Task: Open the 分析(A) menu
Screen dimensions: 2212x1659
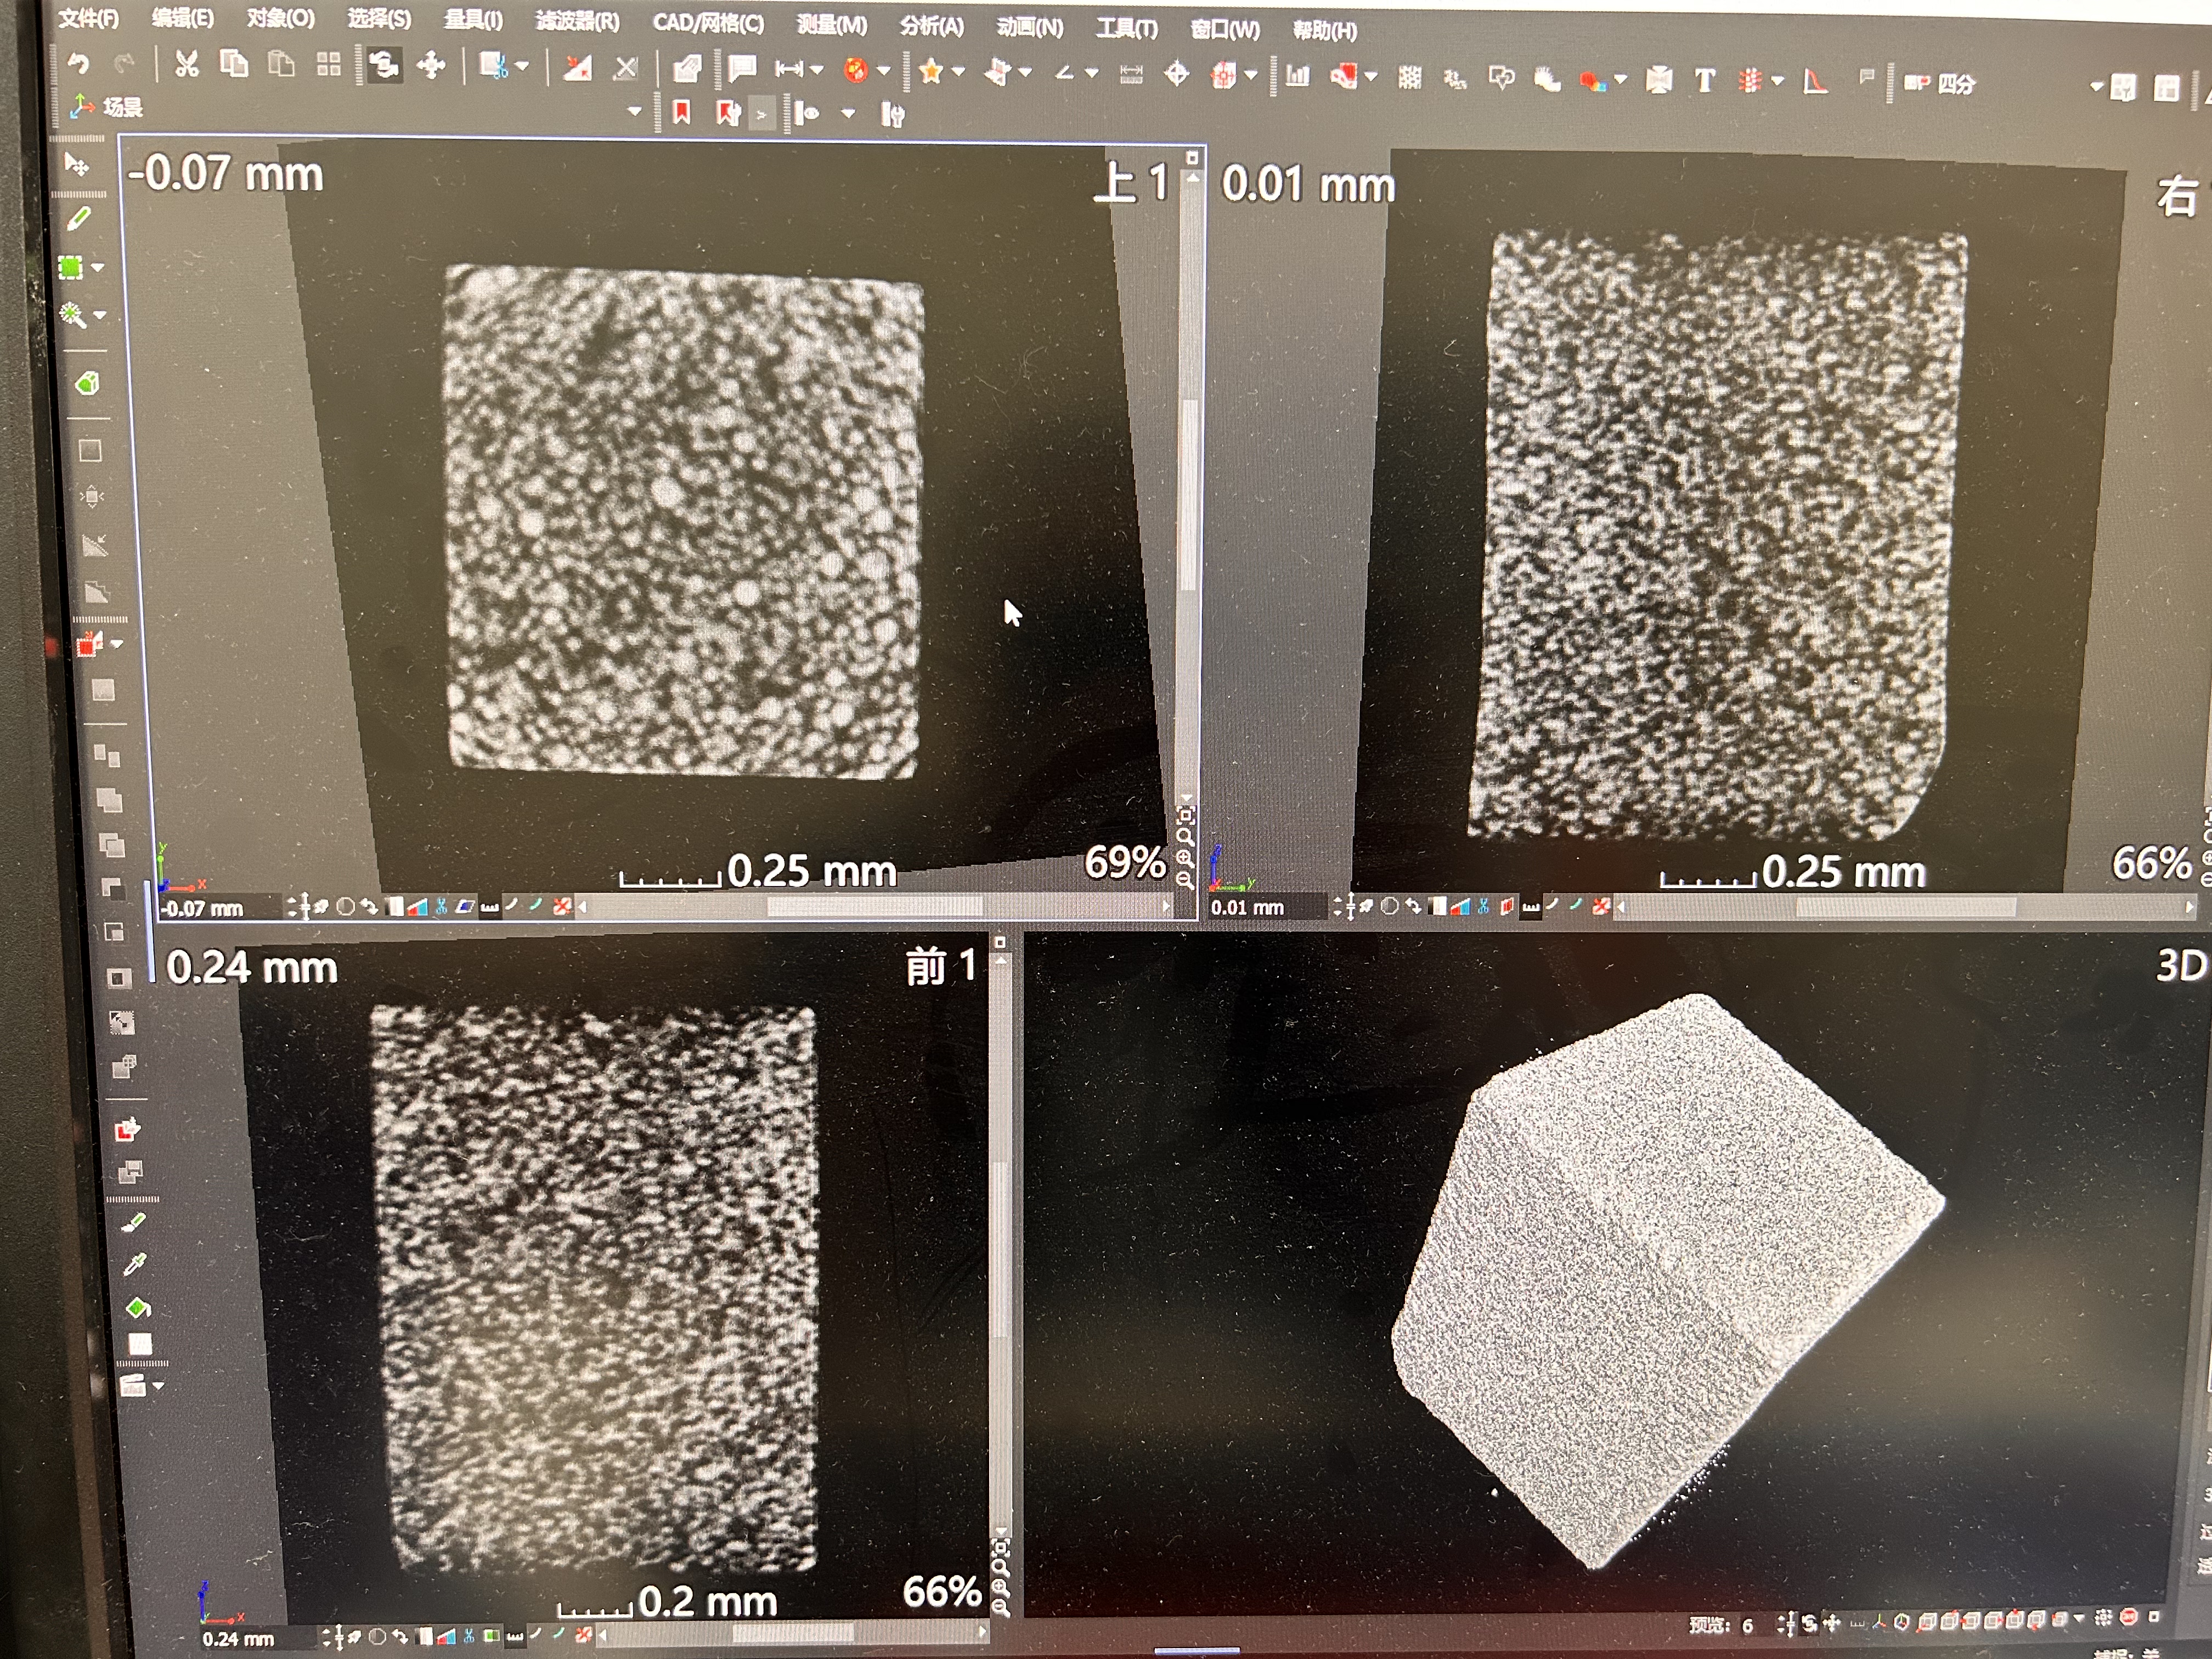Action: click(x=931, y=26)
